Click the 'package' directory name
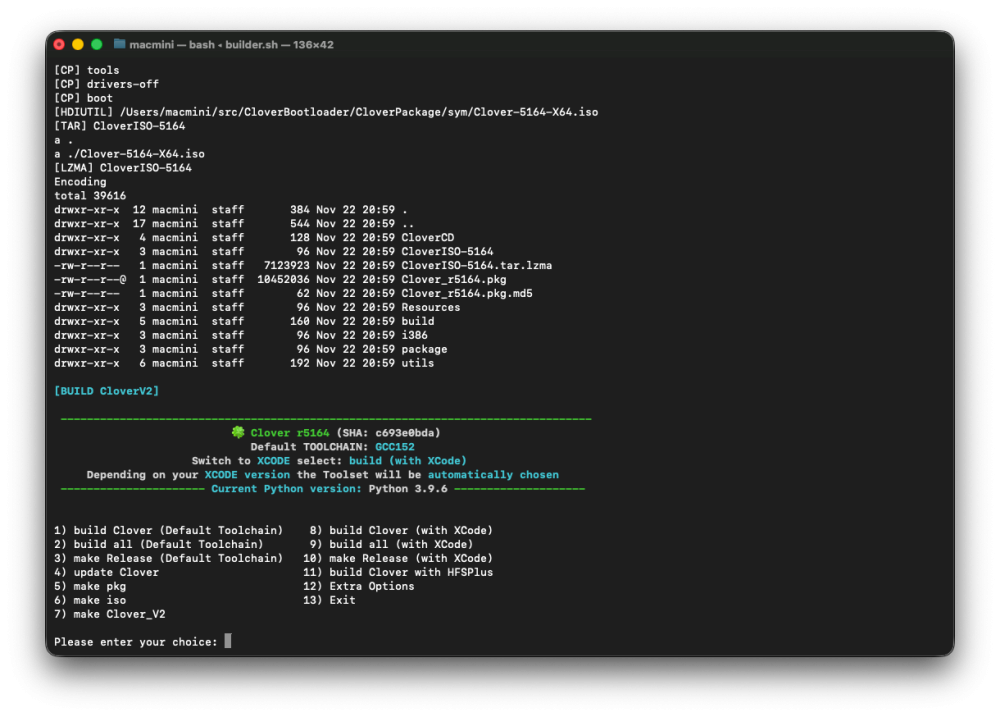This screenshot has height=717, width=1000. tap(424, 350)
